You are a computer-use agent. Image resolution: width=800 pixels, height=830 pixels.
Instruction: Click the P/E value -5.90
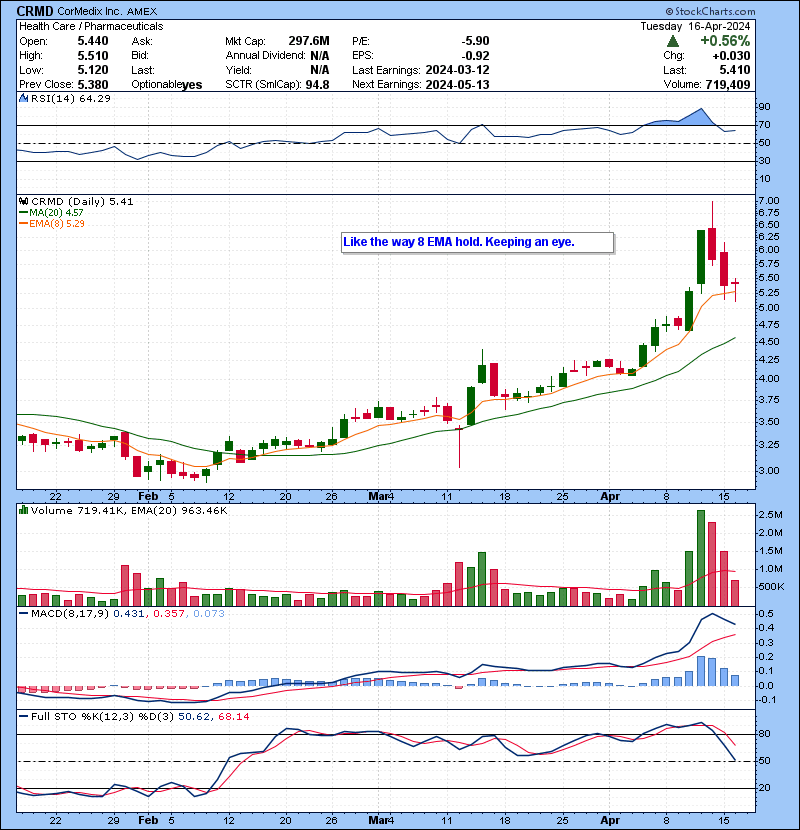[475, 41]
